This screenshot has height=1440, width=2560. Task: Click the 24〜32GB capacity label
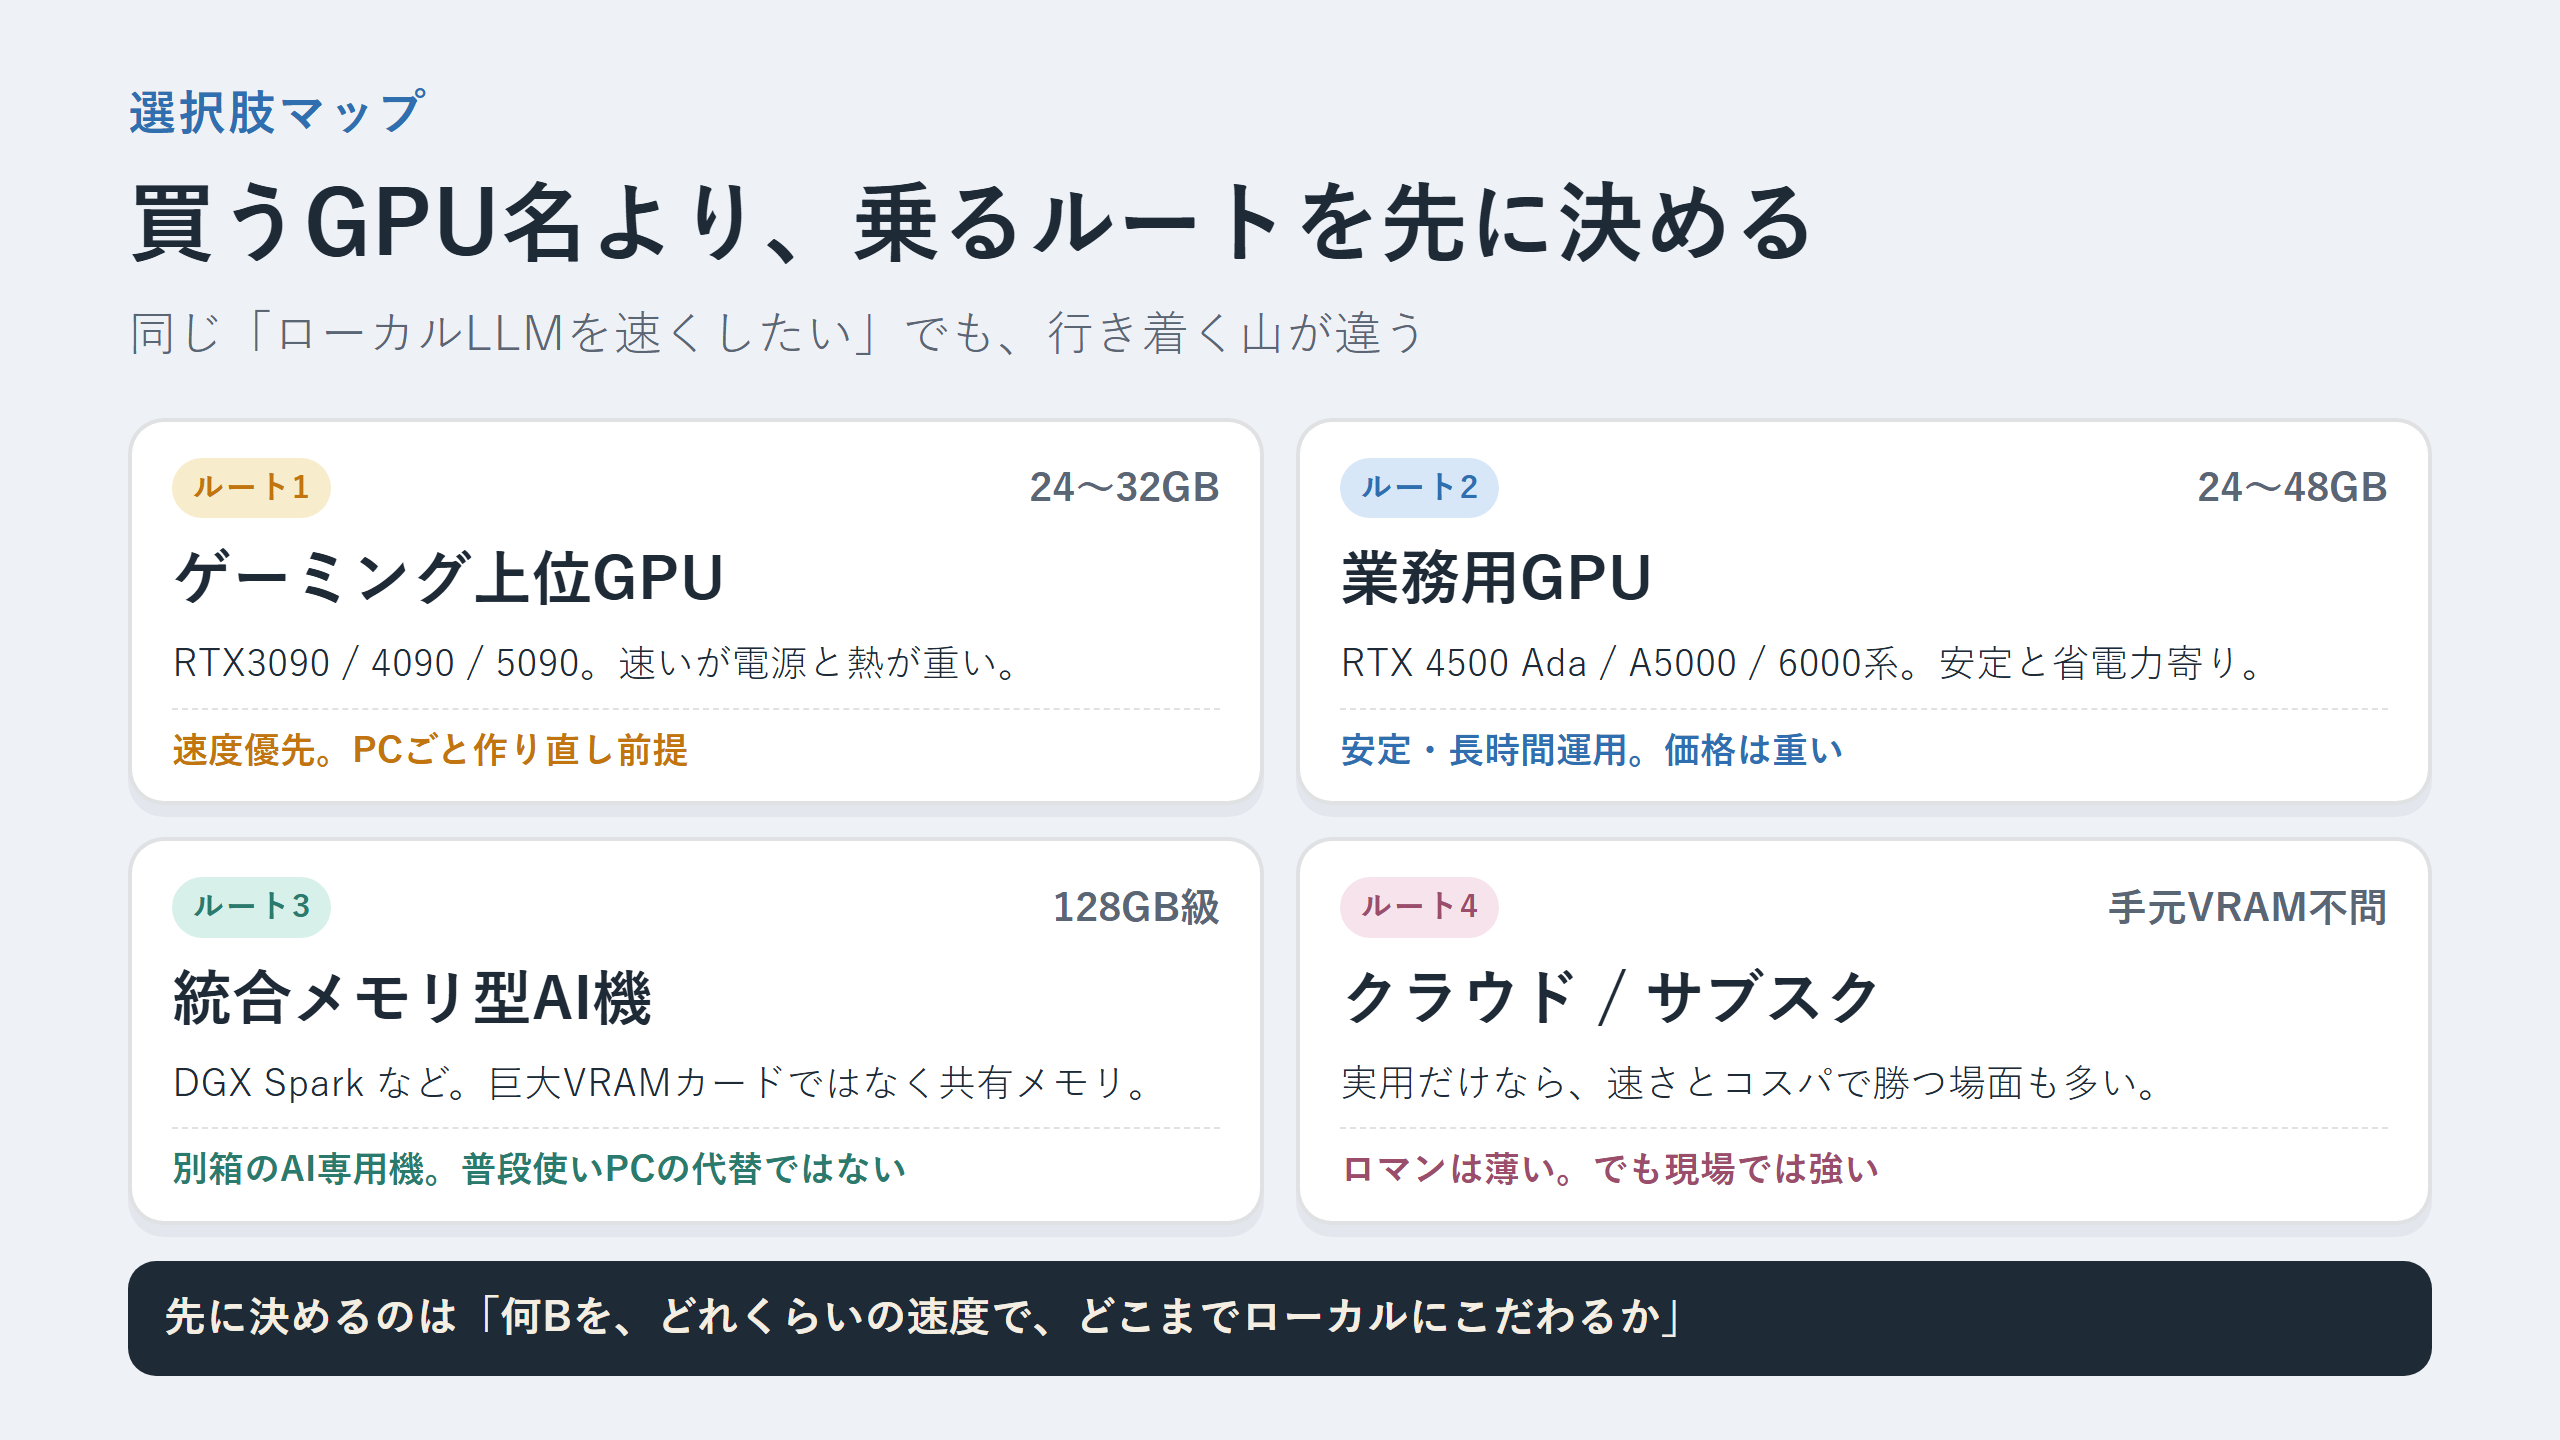(x=1124, y=488)
